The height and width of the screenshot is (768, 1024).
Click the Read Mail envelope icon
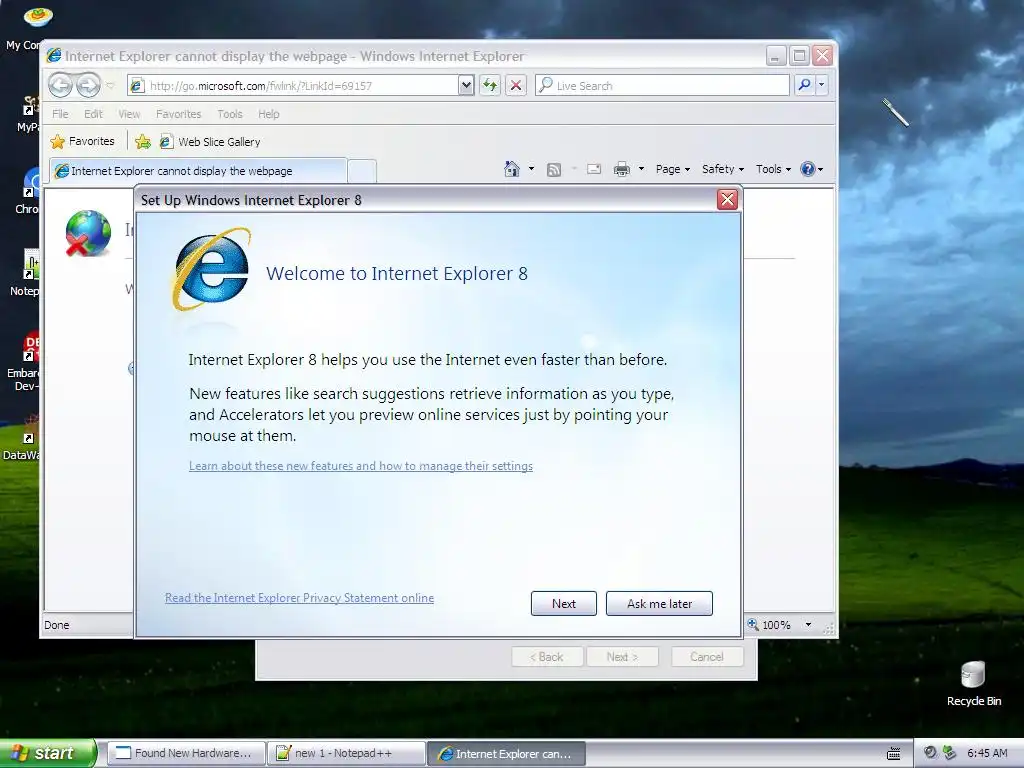point(594,169)
